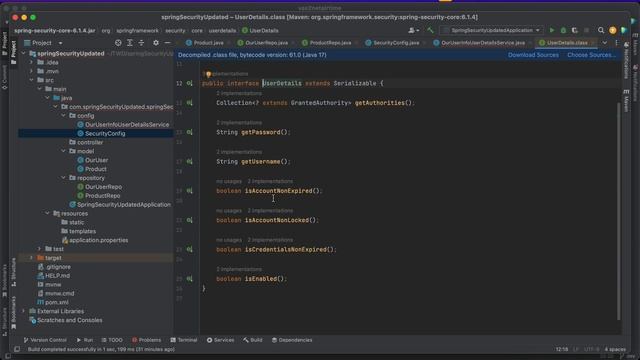Click Choose Sources link
Viewport: 640px width, 360px height.
click(x=591, y=55)
